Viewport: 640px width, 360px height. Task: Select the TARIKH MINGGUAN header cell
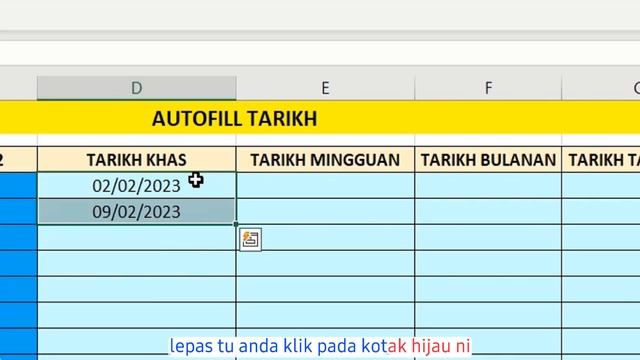click(325, 160)
